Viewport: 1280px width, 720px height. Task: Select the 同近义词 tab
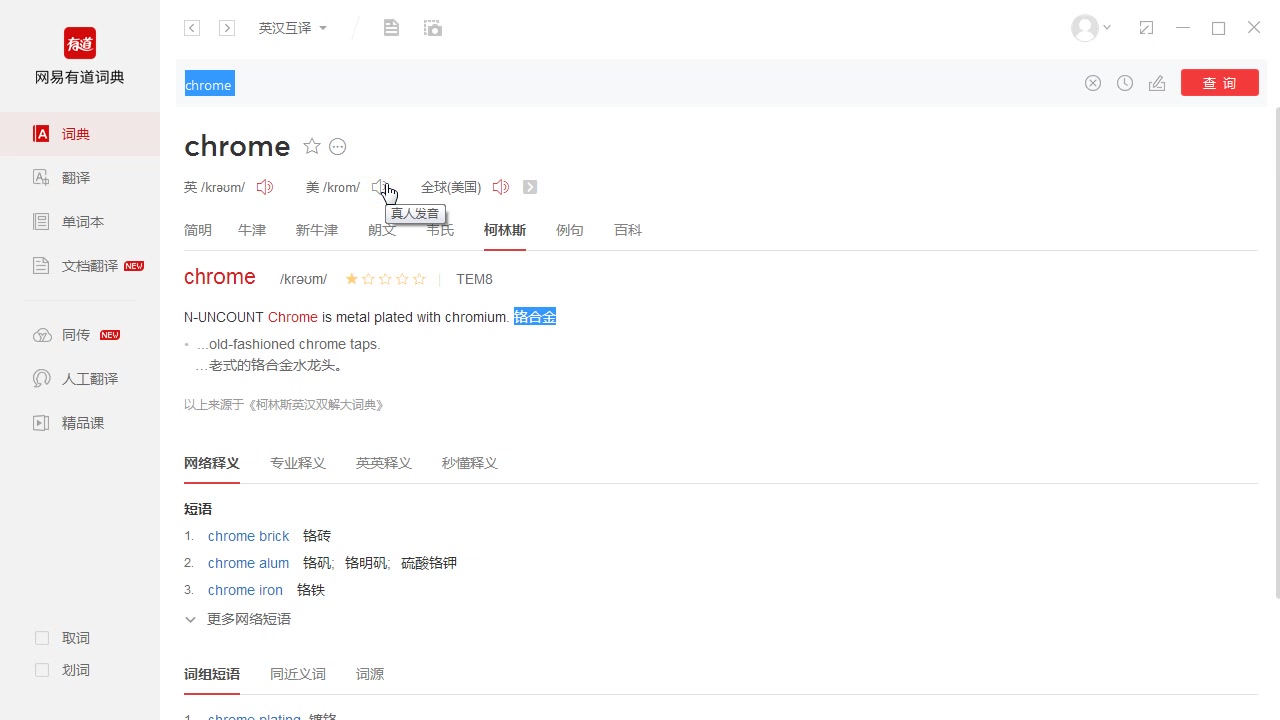298,674
